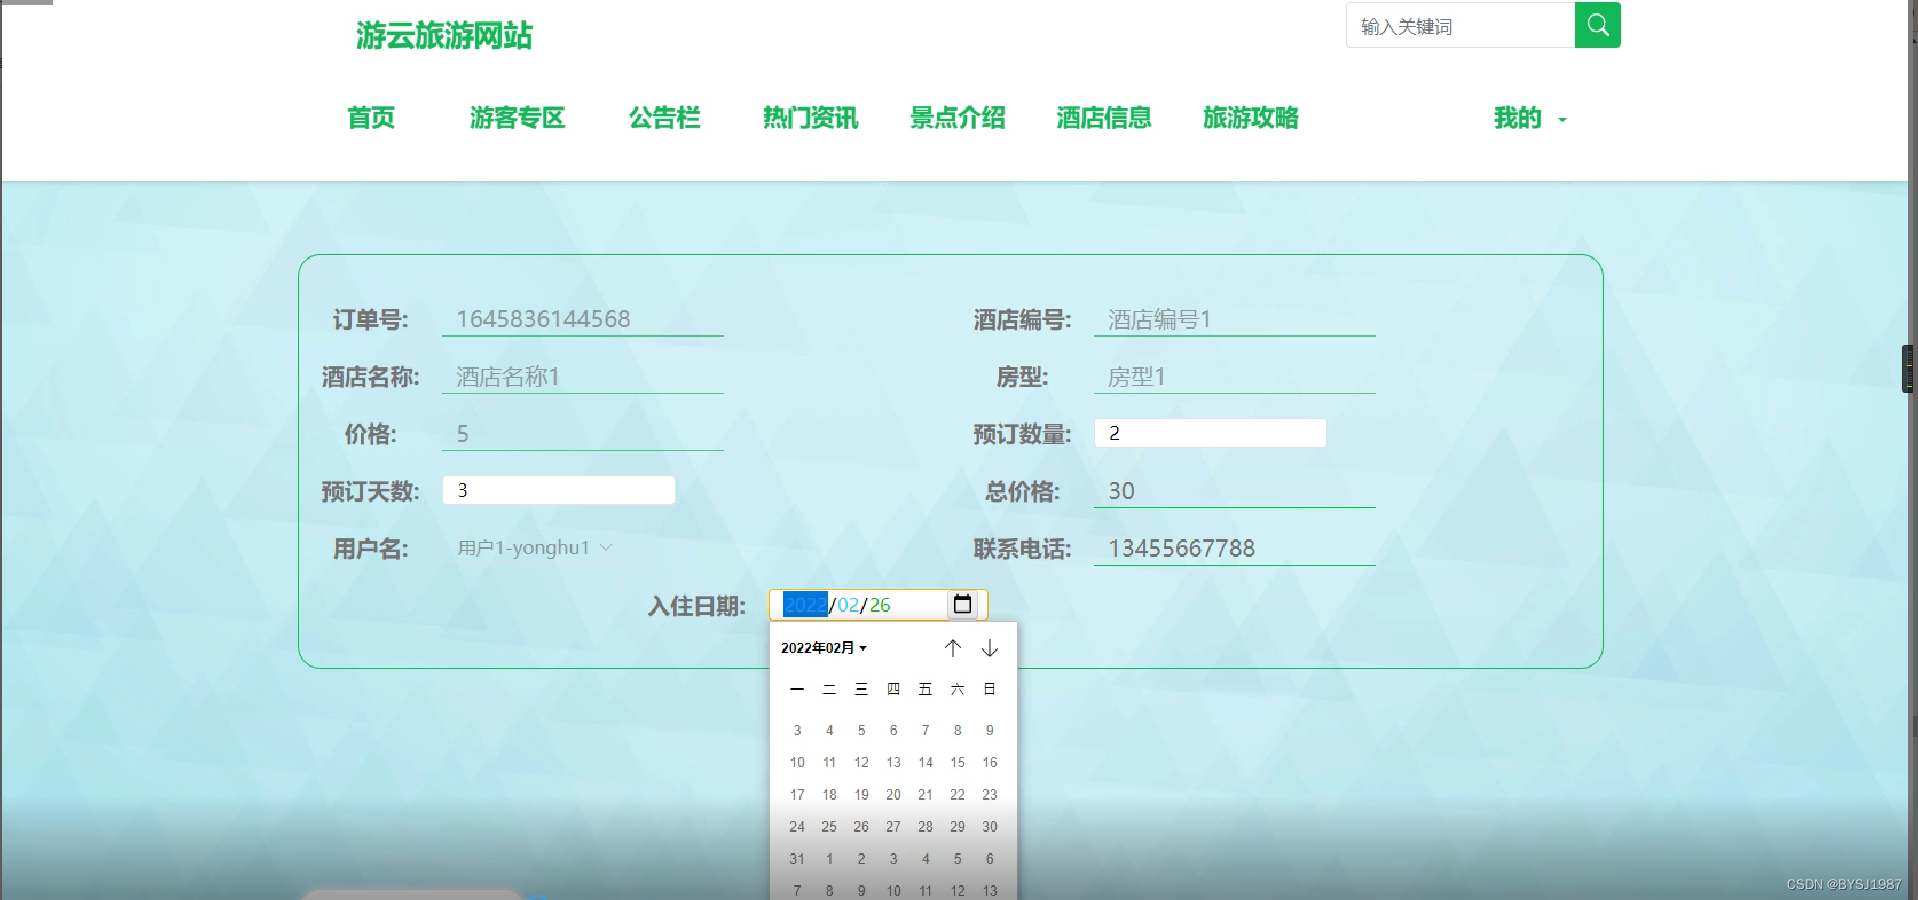Click the 用户名 label
This screenshot has width=1918, height=900.
[x=370, y=549]
